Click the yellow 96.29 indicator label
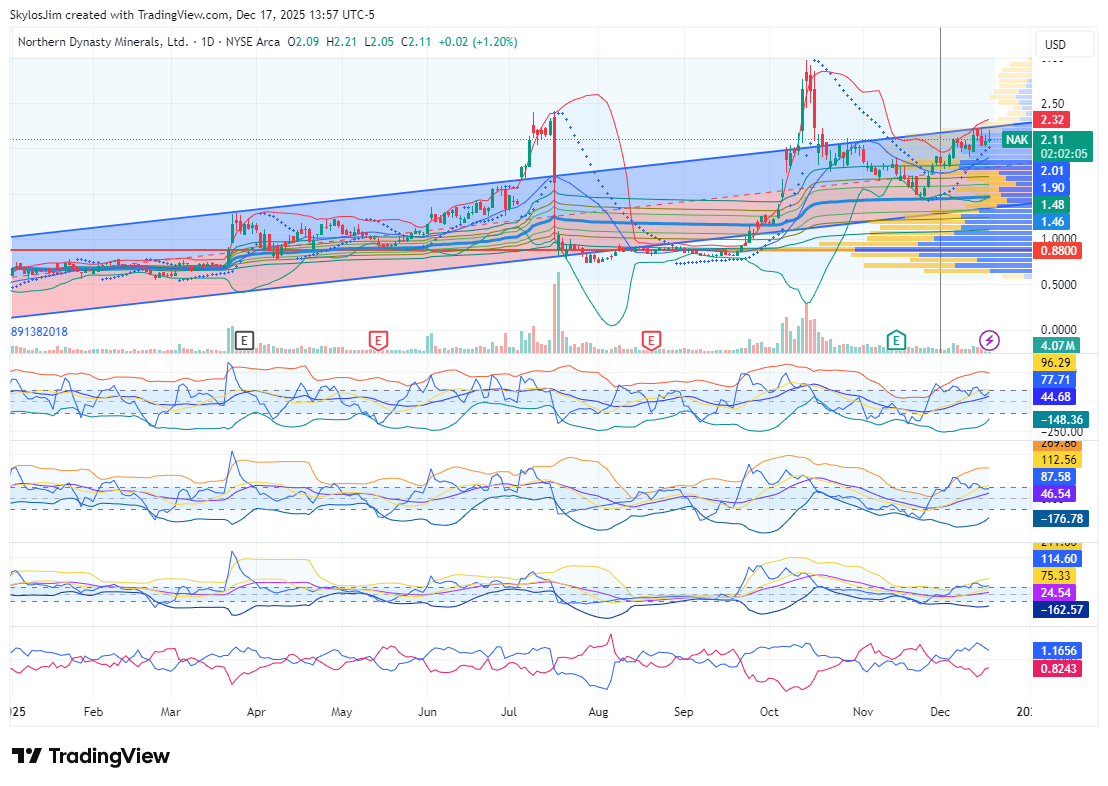Viewport: 1108px width, 786px height. point(1056,363)
